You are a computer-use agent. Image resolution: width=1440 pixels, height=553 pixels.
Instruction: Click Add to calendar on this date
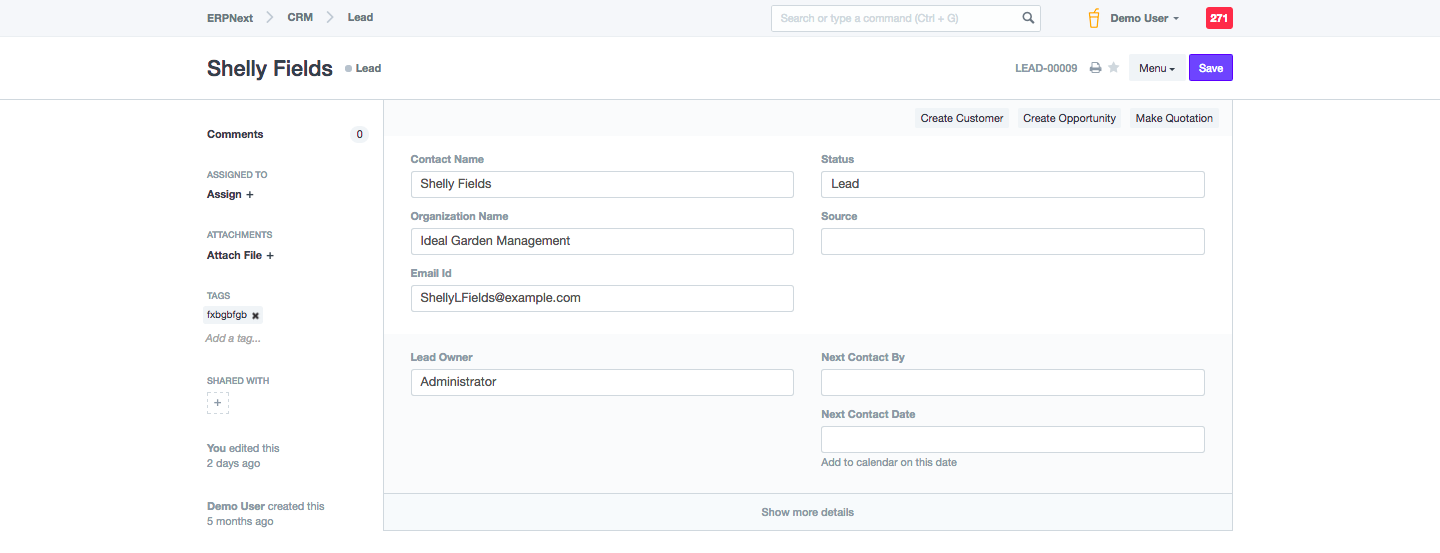pos(889,462)
